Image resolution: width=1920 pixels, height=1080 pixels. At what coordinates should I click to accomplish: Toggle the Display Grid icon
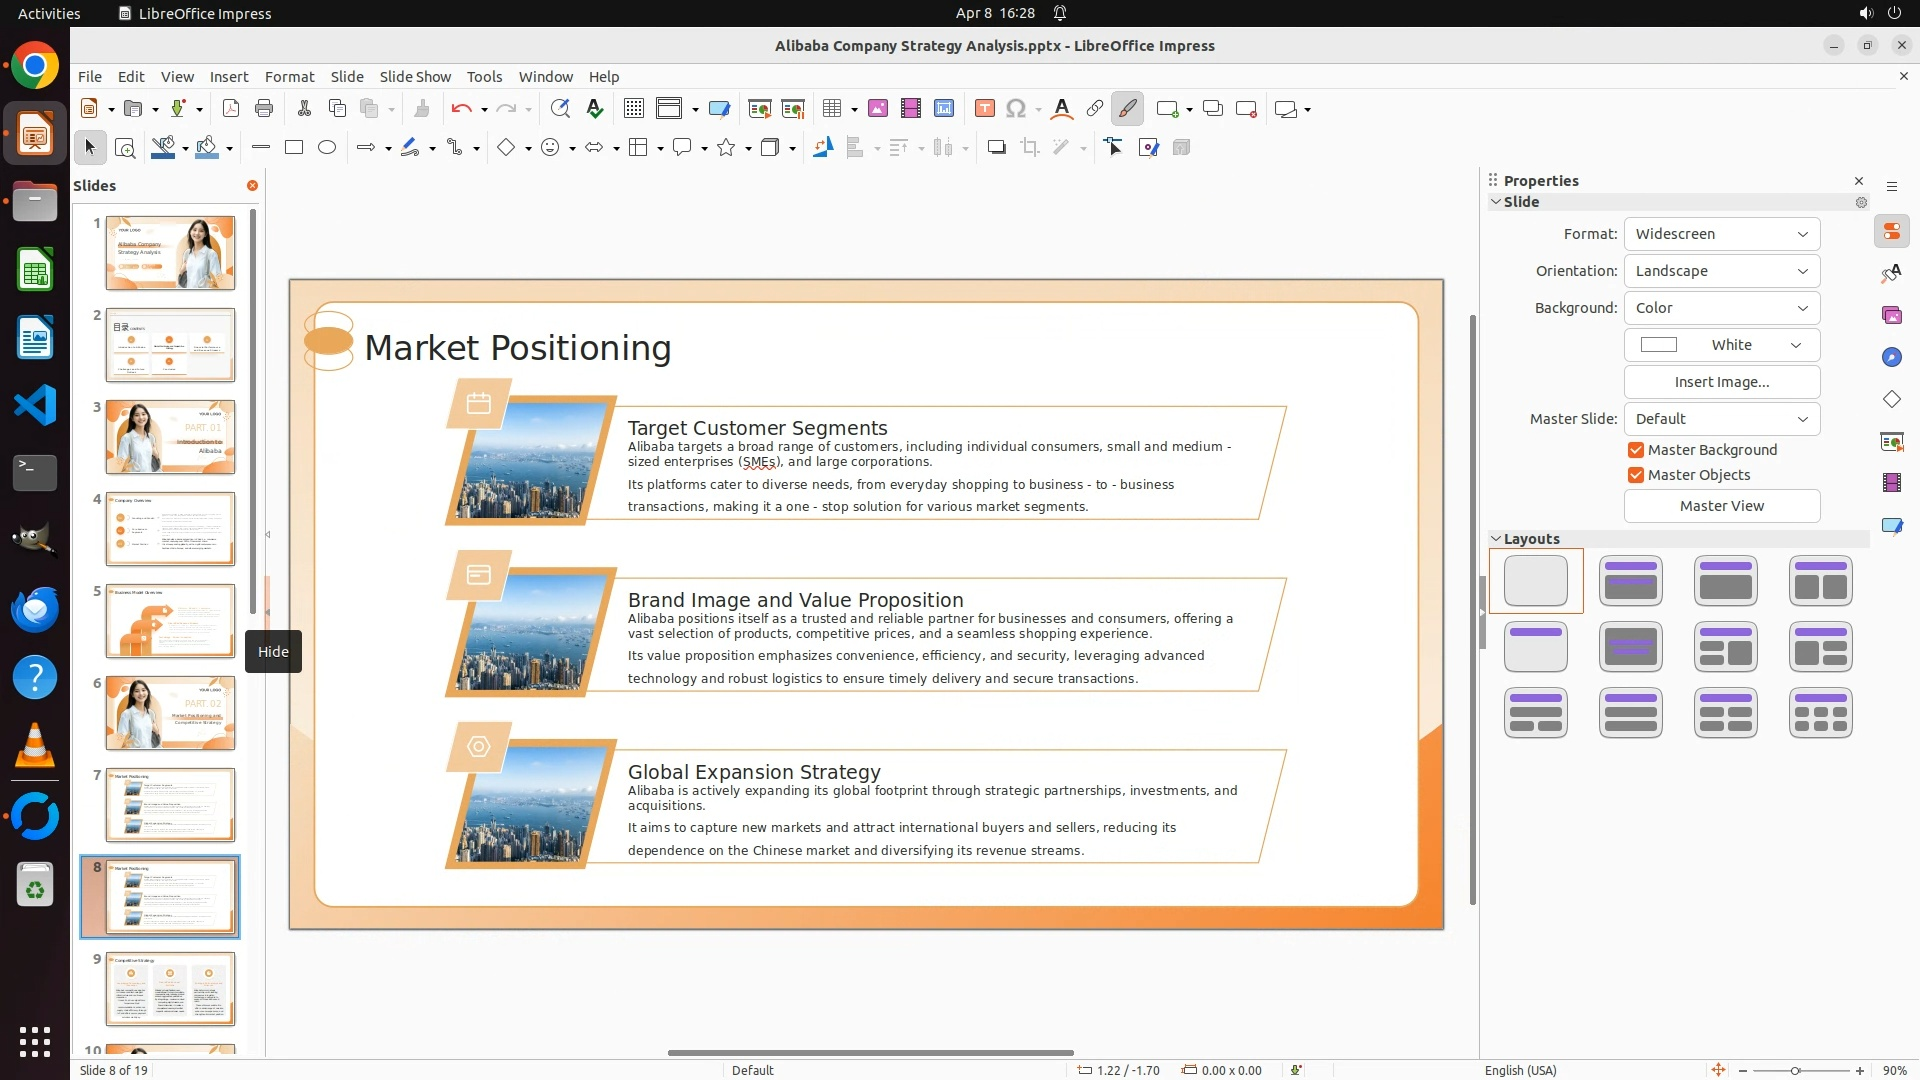click(633, 109)
